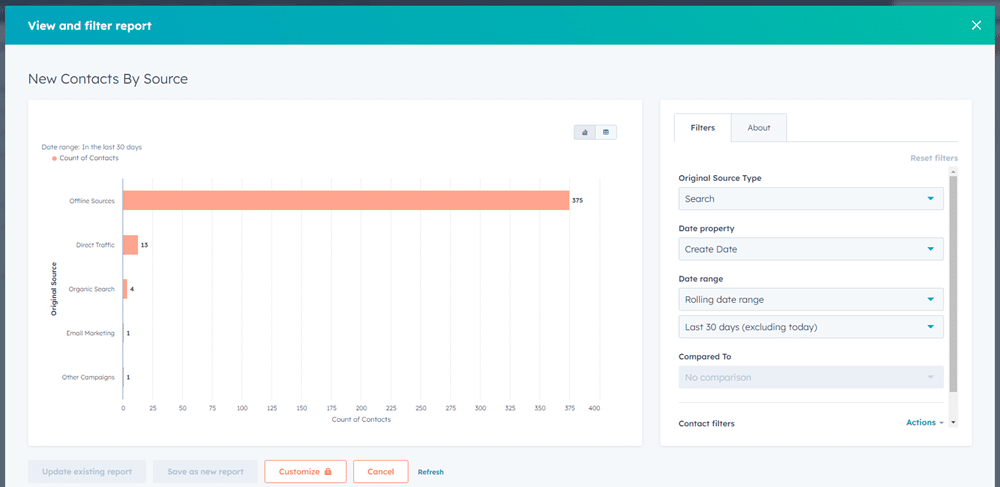Click the Direct Traffic axis label
Image resolution: width=1000 pixels, height=487 pixels.
95,245
